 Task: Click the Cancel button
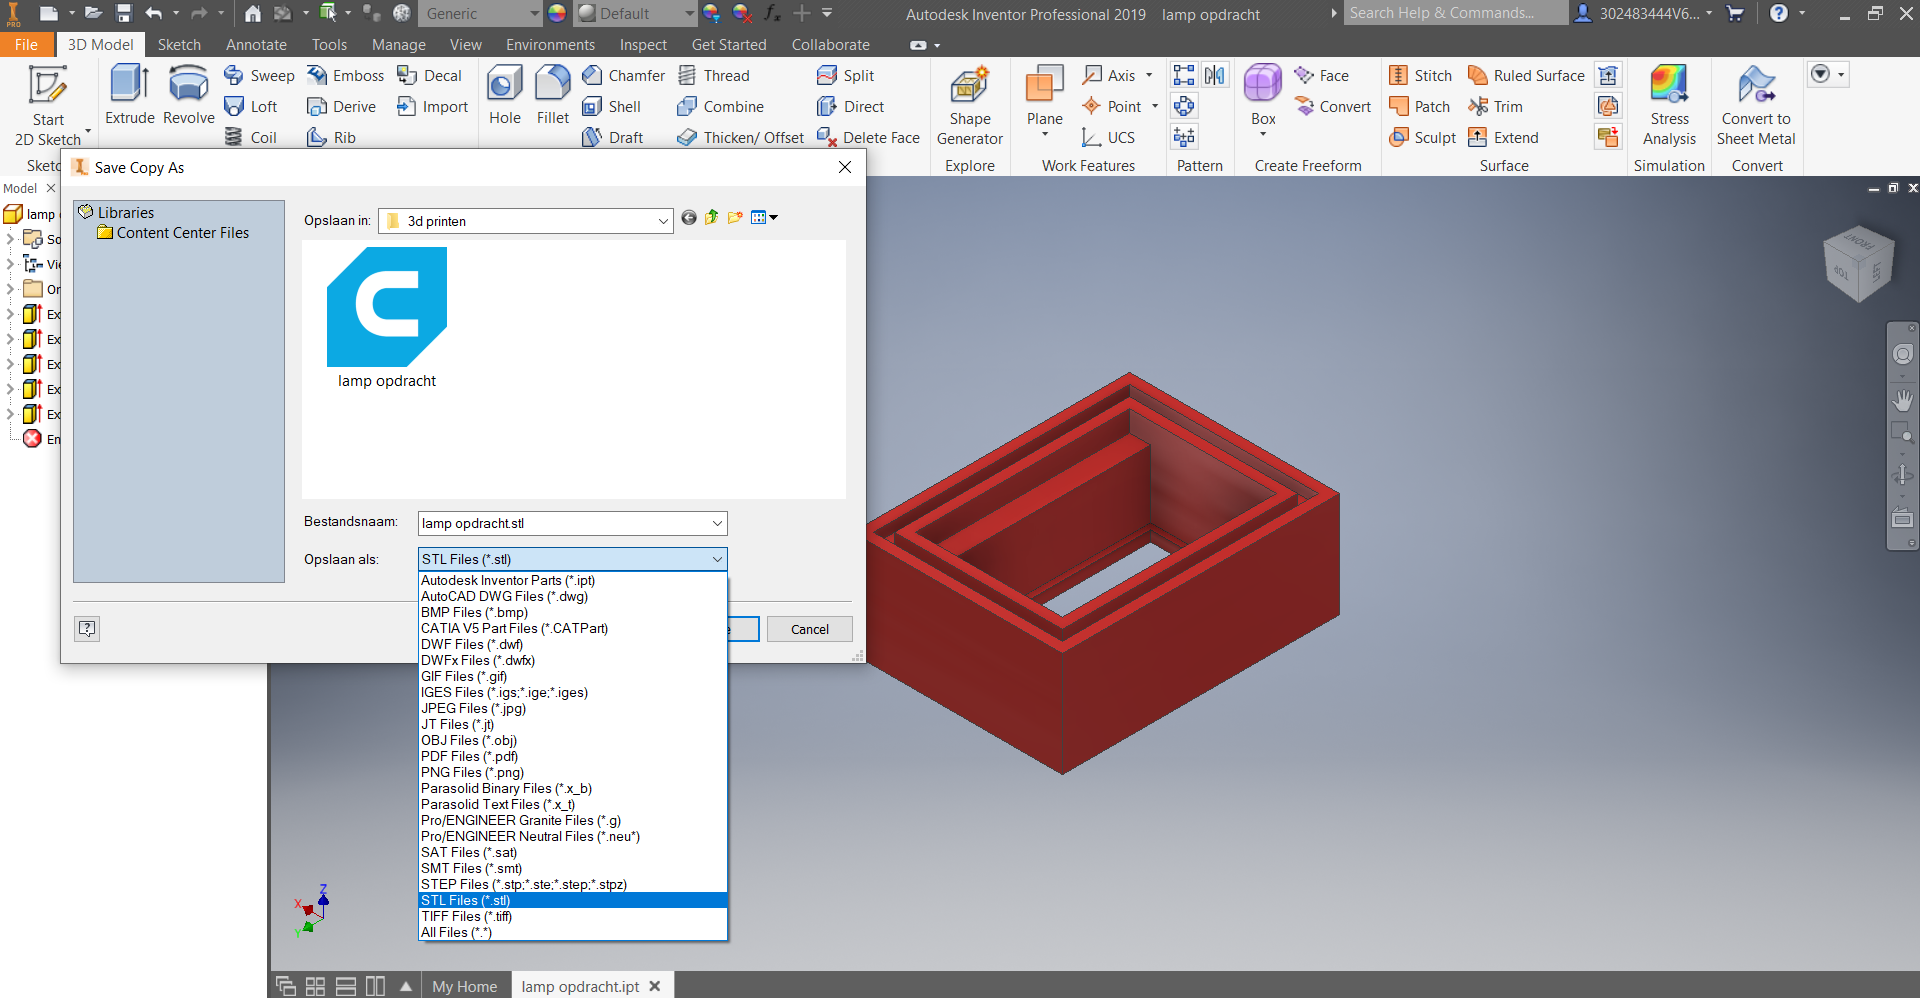[x=809, y=629]
